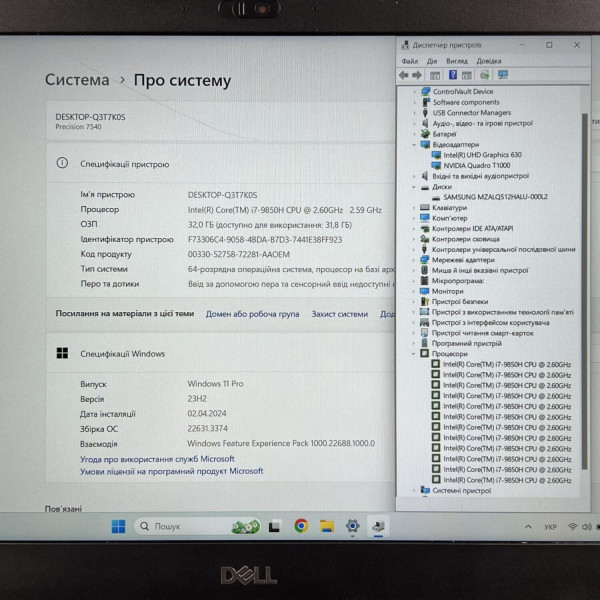Maximize the Device Manager window
Image resolution: width=600 pixels, height=600 pixels.
pos(549,45)
